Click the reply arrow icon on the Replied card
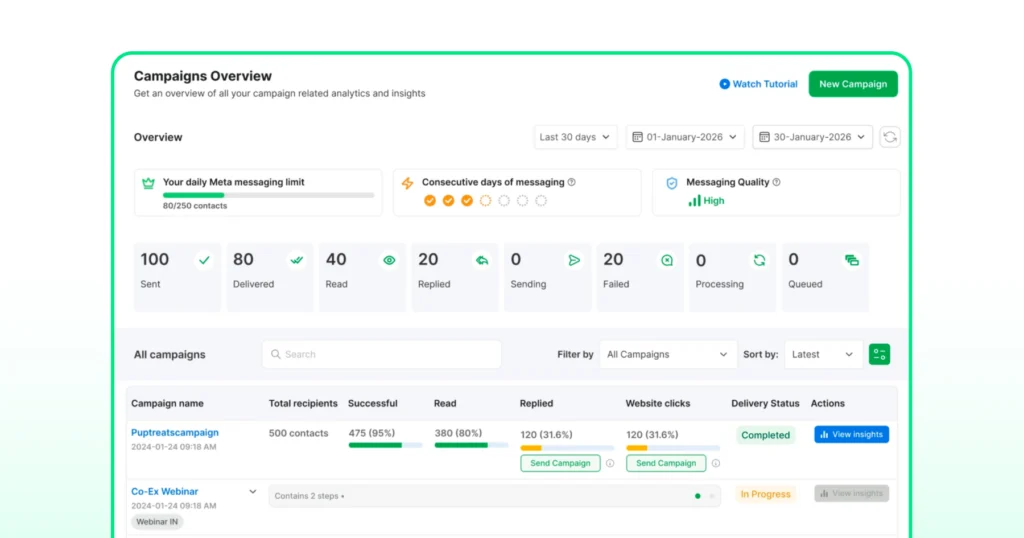The width and height of the screenshot is (1024, 538). point(482,260)
